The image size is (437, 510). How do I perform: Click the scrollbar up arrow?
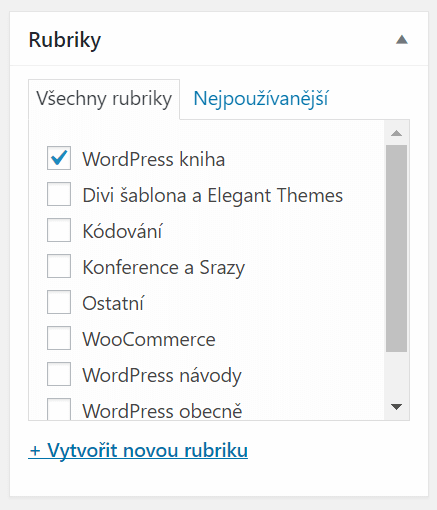tap(396, 133)
